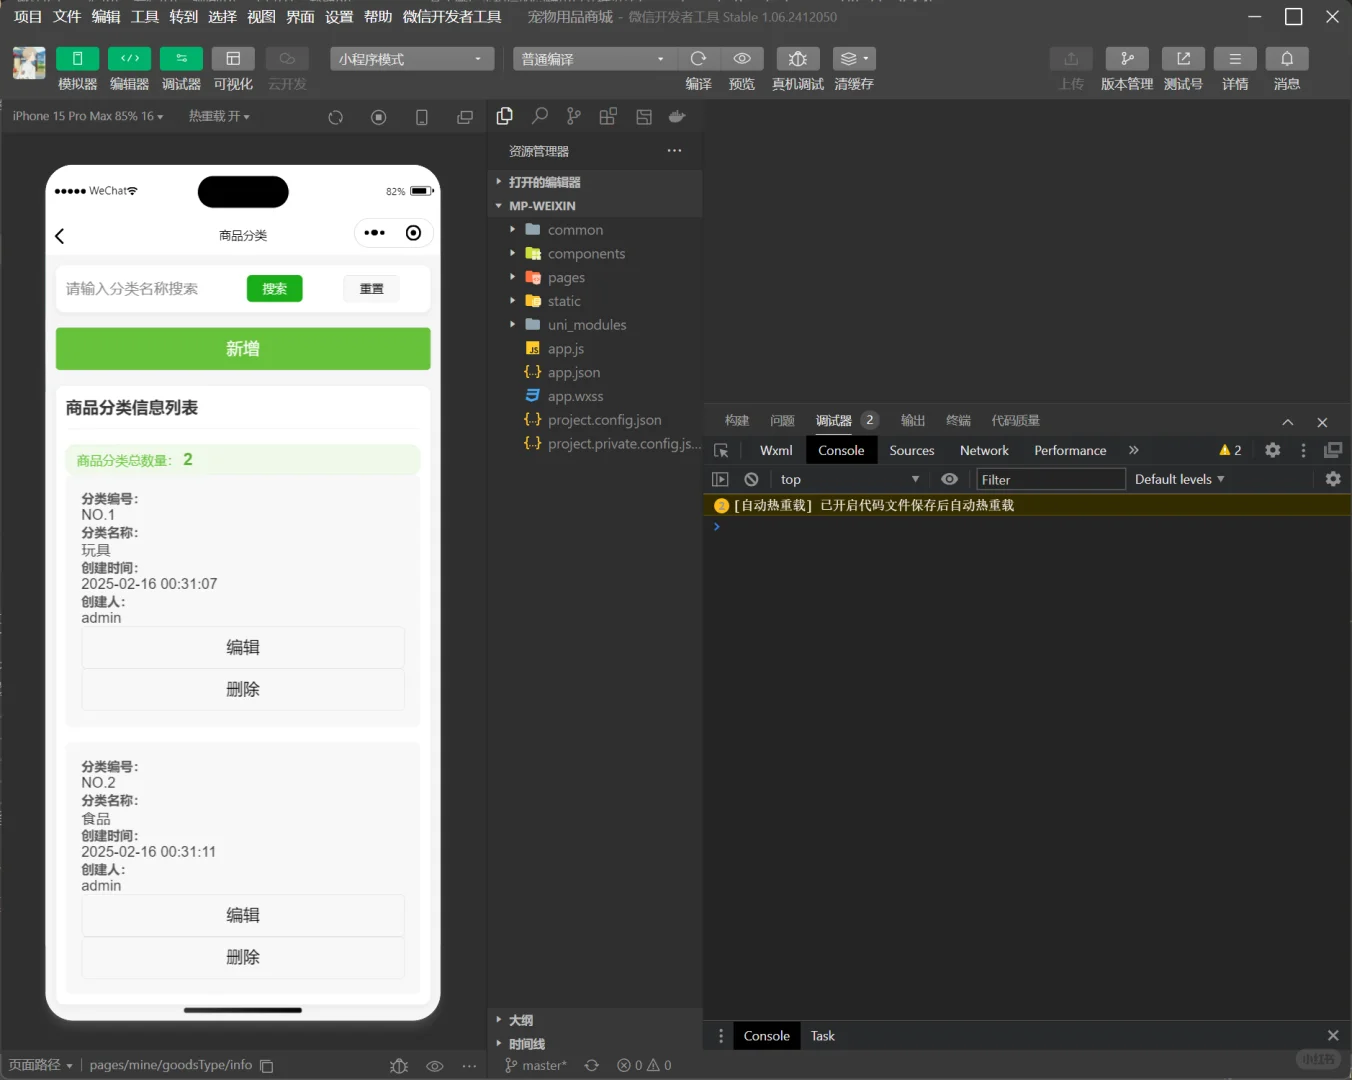Show more devtools tabs

pos(1134,451)
